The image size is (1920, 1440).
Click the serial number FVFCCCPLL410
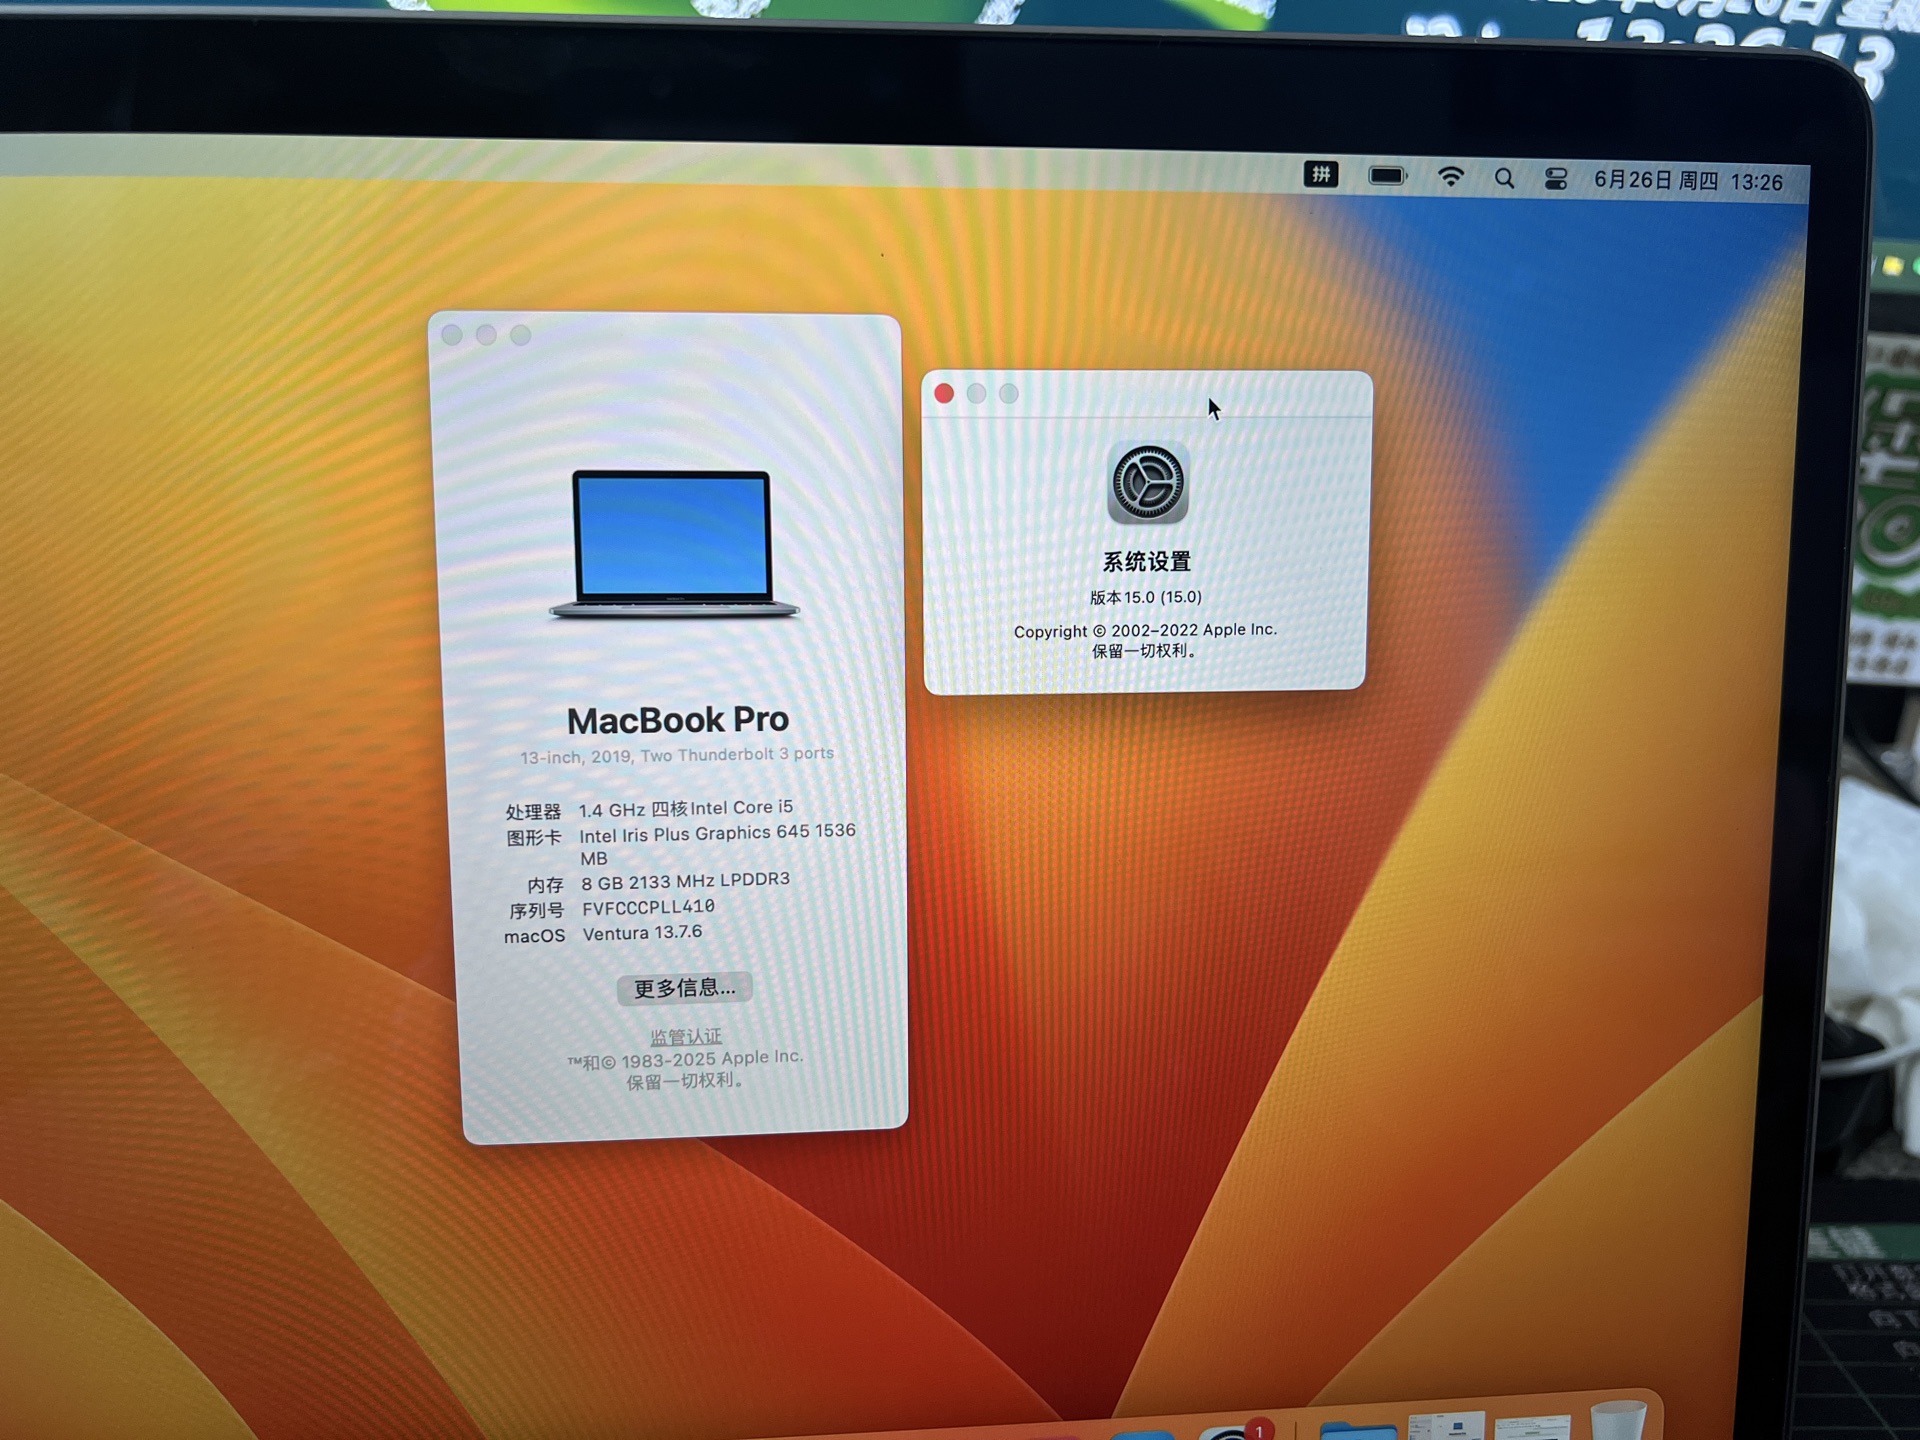coord(649,907)
